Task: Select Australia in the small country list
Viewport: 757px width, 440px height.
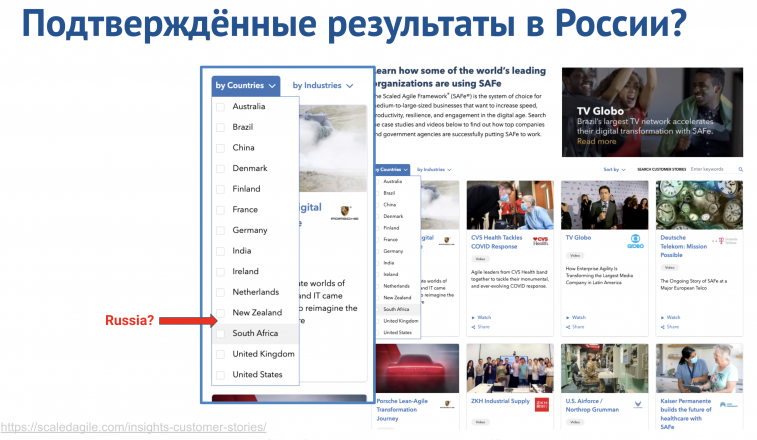Action: point(393,182)
